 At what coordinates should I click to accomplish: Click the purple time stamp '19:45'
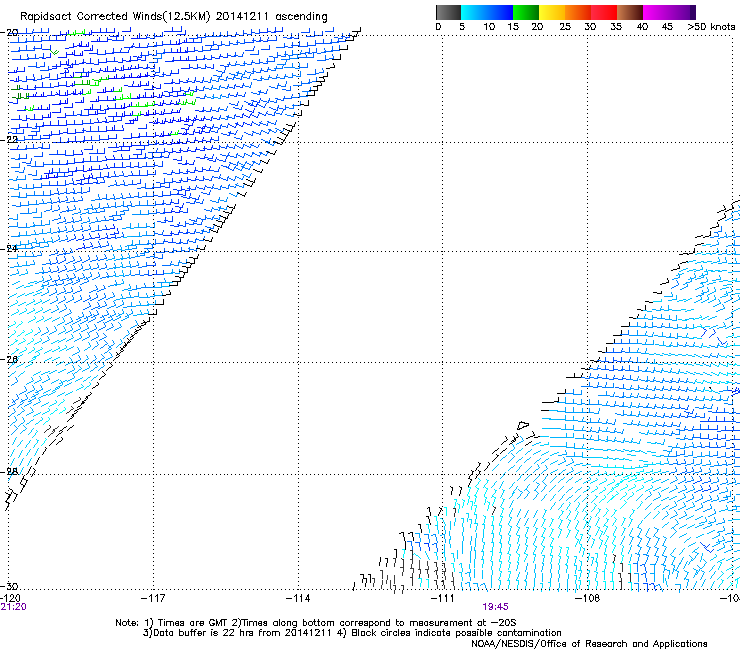click(x=495, y=607)
